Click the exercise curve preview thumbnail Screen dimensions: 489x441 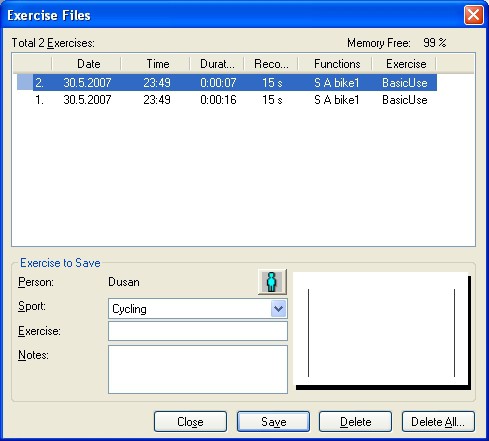point(382,331)
